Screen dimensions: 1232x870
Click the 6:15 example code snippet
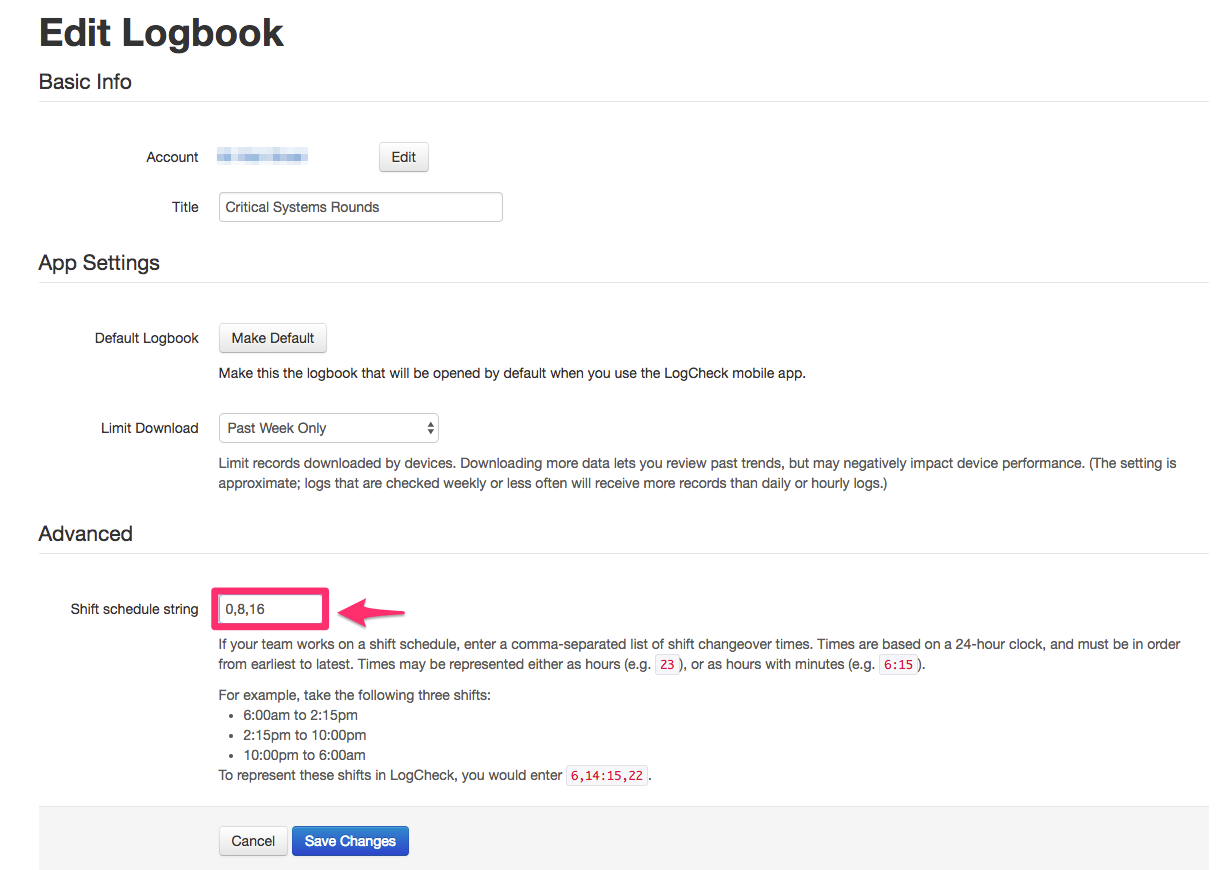pyautogui.click(x=898, y=664)
